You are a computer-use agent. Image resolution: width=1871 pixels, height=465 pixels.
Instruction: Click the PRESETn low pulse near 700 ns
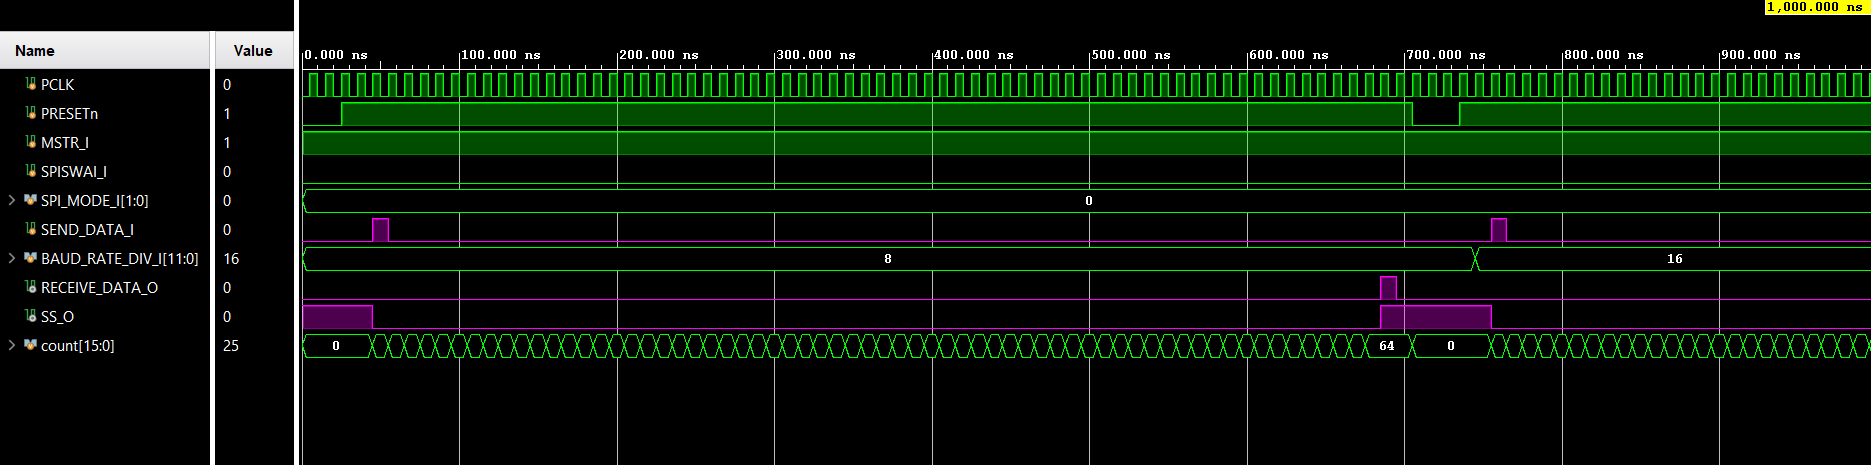click(x=1436, y=114)
